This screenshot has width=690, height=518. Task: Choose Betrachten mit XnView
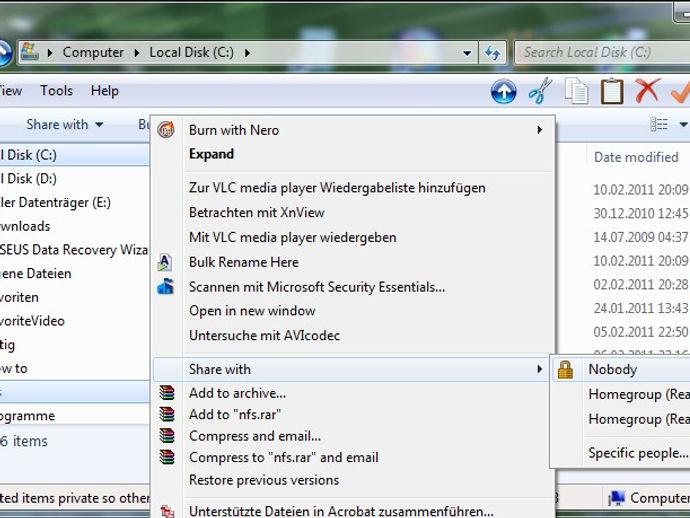pyautogui.click(x=354, y=213)
